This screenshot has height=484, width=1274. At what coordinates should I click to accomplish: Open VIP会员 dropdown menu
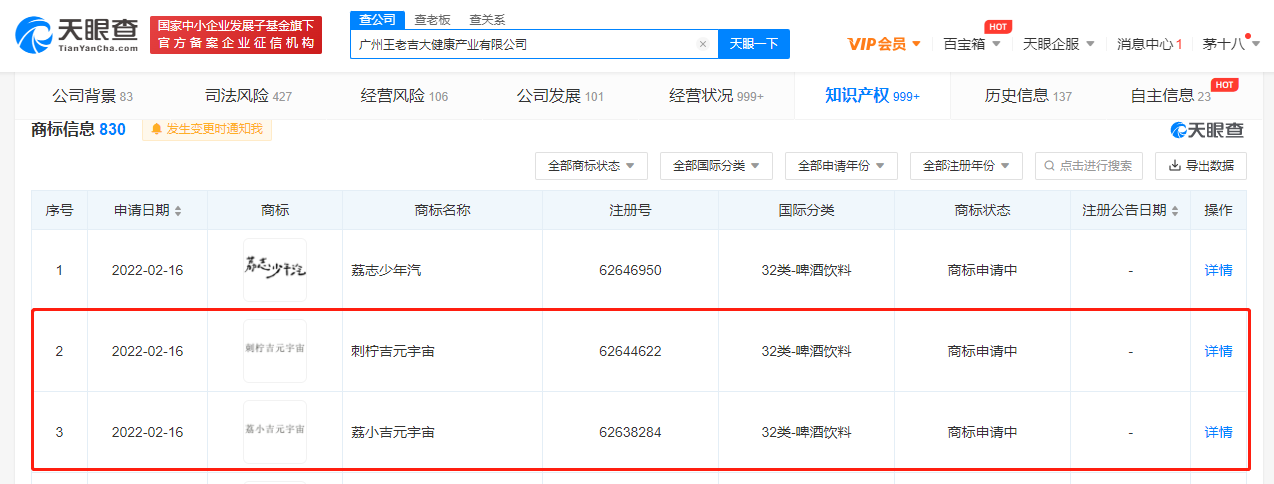coord(884,44)
